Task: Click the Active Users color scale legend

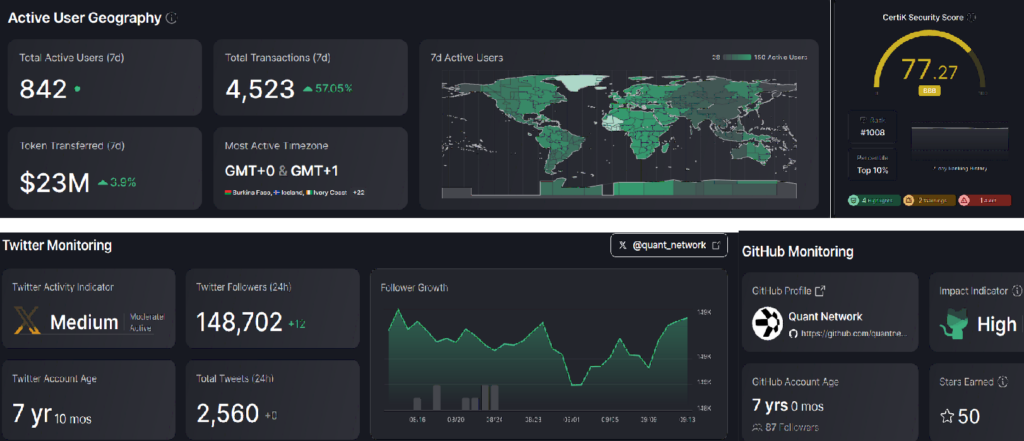Action: (737, 57)
